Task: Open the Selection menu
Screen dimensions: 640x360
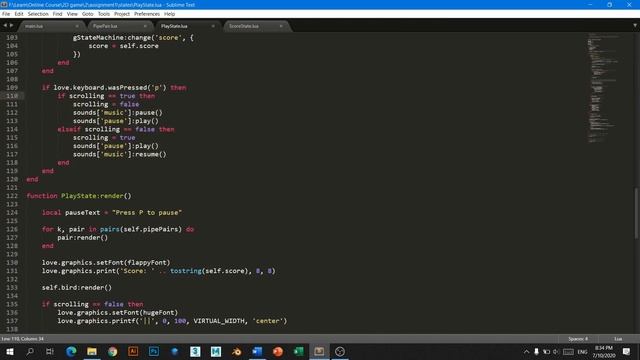Action: 38,14
